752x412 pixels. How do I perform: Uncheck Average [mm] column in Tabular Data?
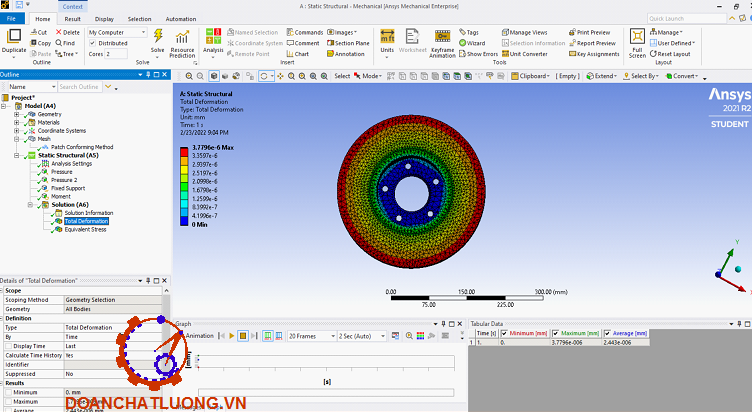[x=607, y=333]
